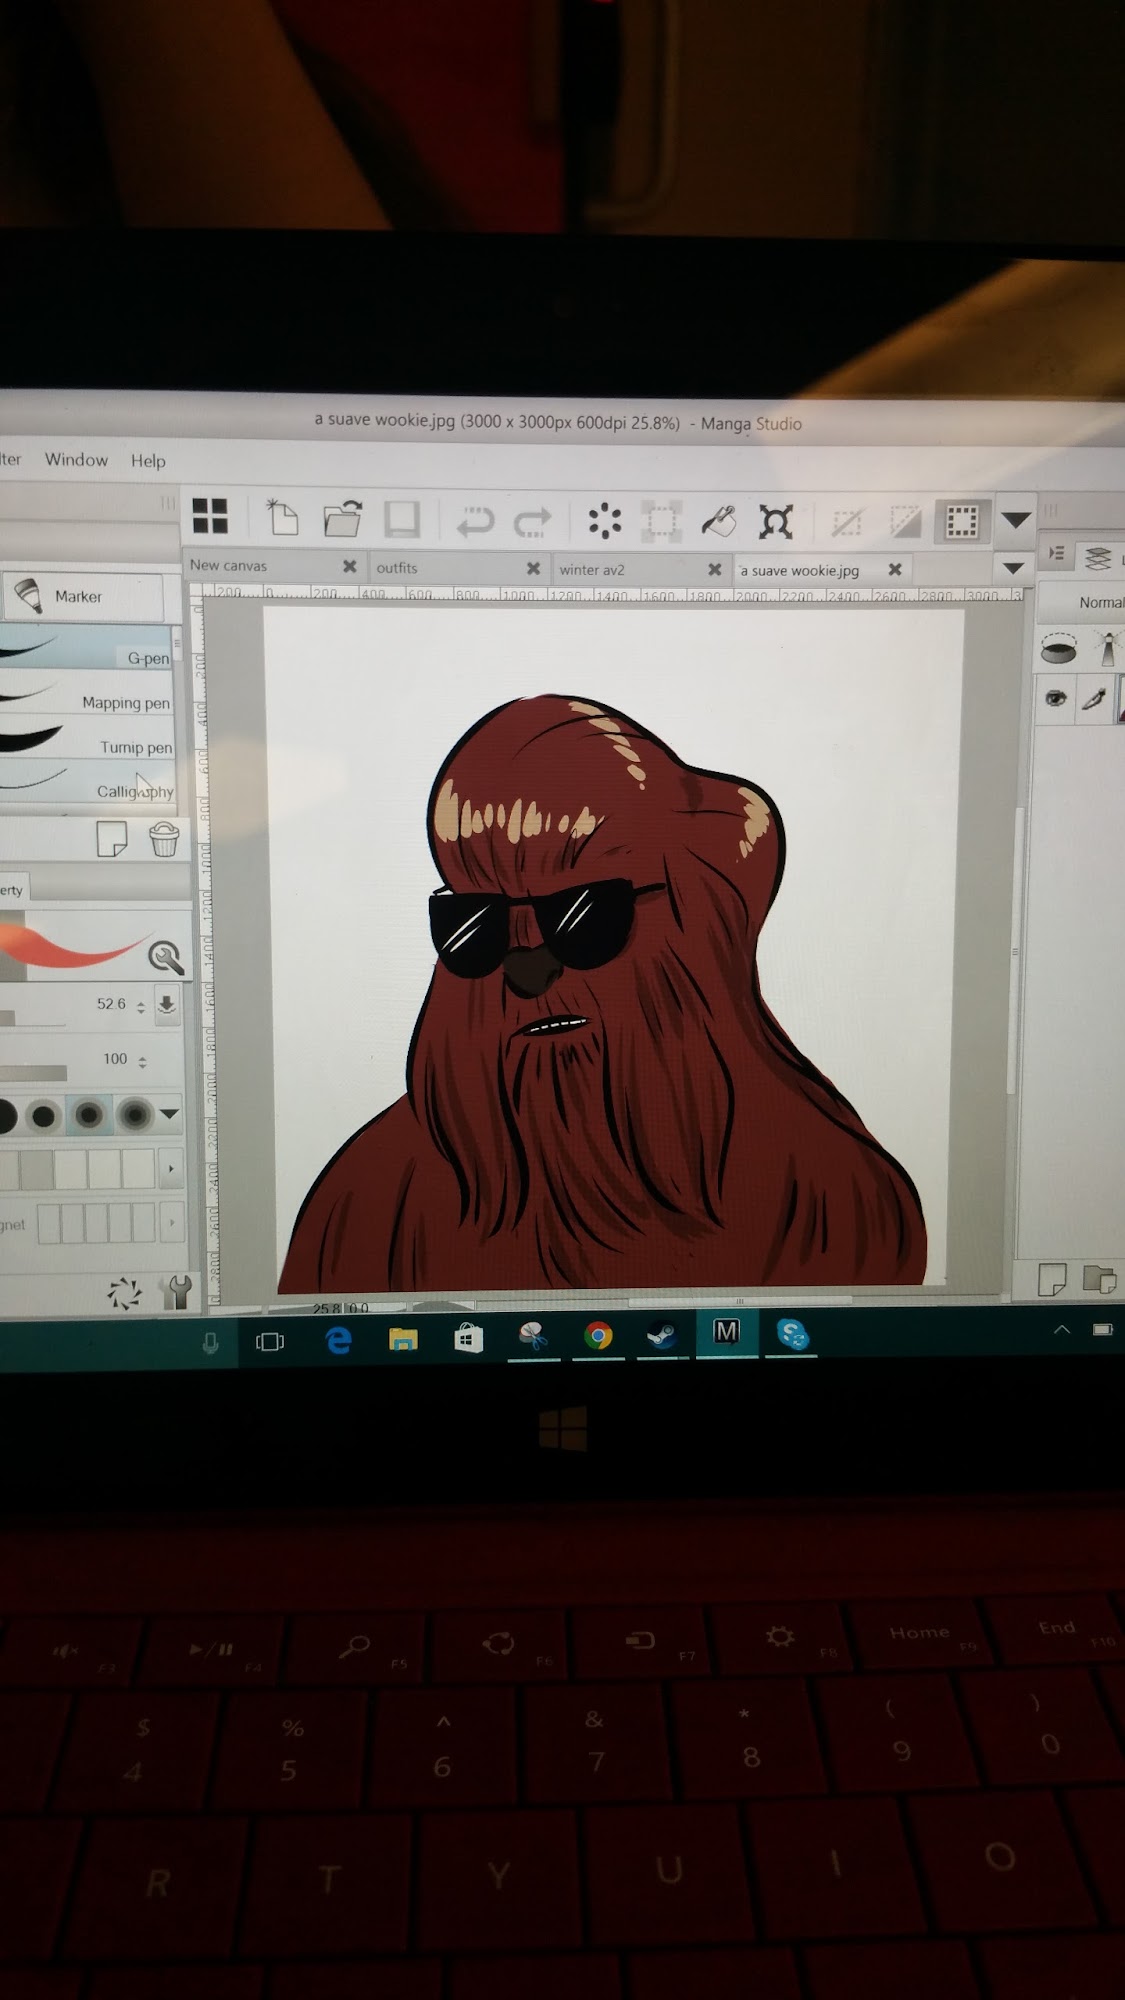Expand the command bar overflow arrow
This screenshot has height=2000, width=1125.
coord(1016,520)
